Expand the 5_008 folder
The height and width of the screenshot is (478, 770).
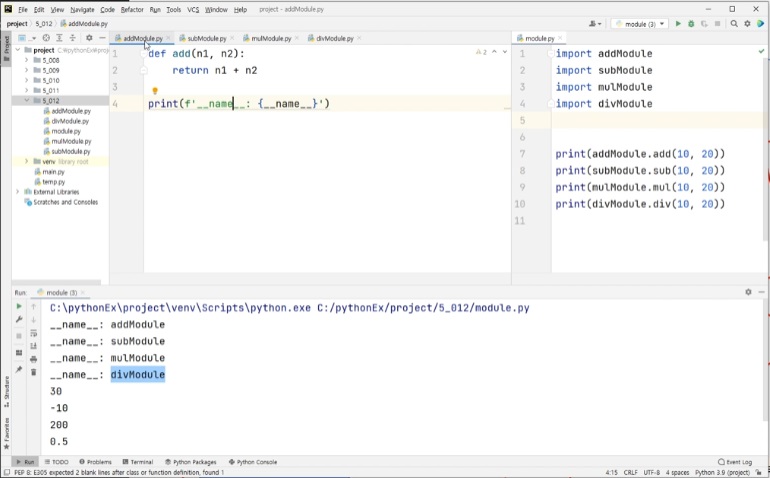click(26, 60)
